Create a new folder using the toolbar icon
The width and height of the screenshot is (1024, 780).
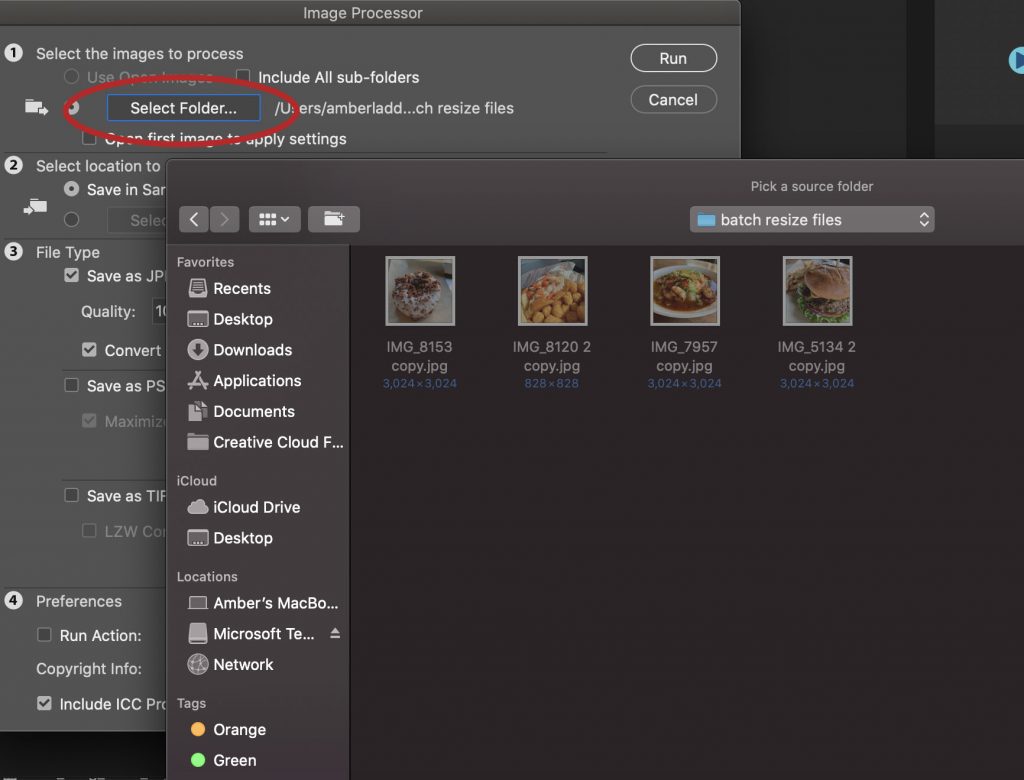click(334, 219)
